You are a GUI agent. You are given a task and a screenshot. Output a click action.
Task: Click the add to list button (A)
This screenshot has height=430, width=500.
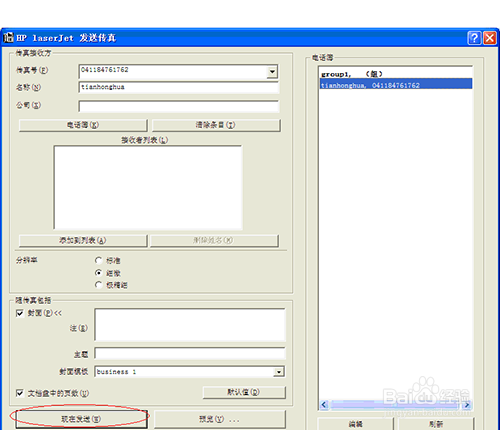point(83,241)
